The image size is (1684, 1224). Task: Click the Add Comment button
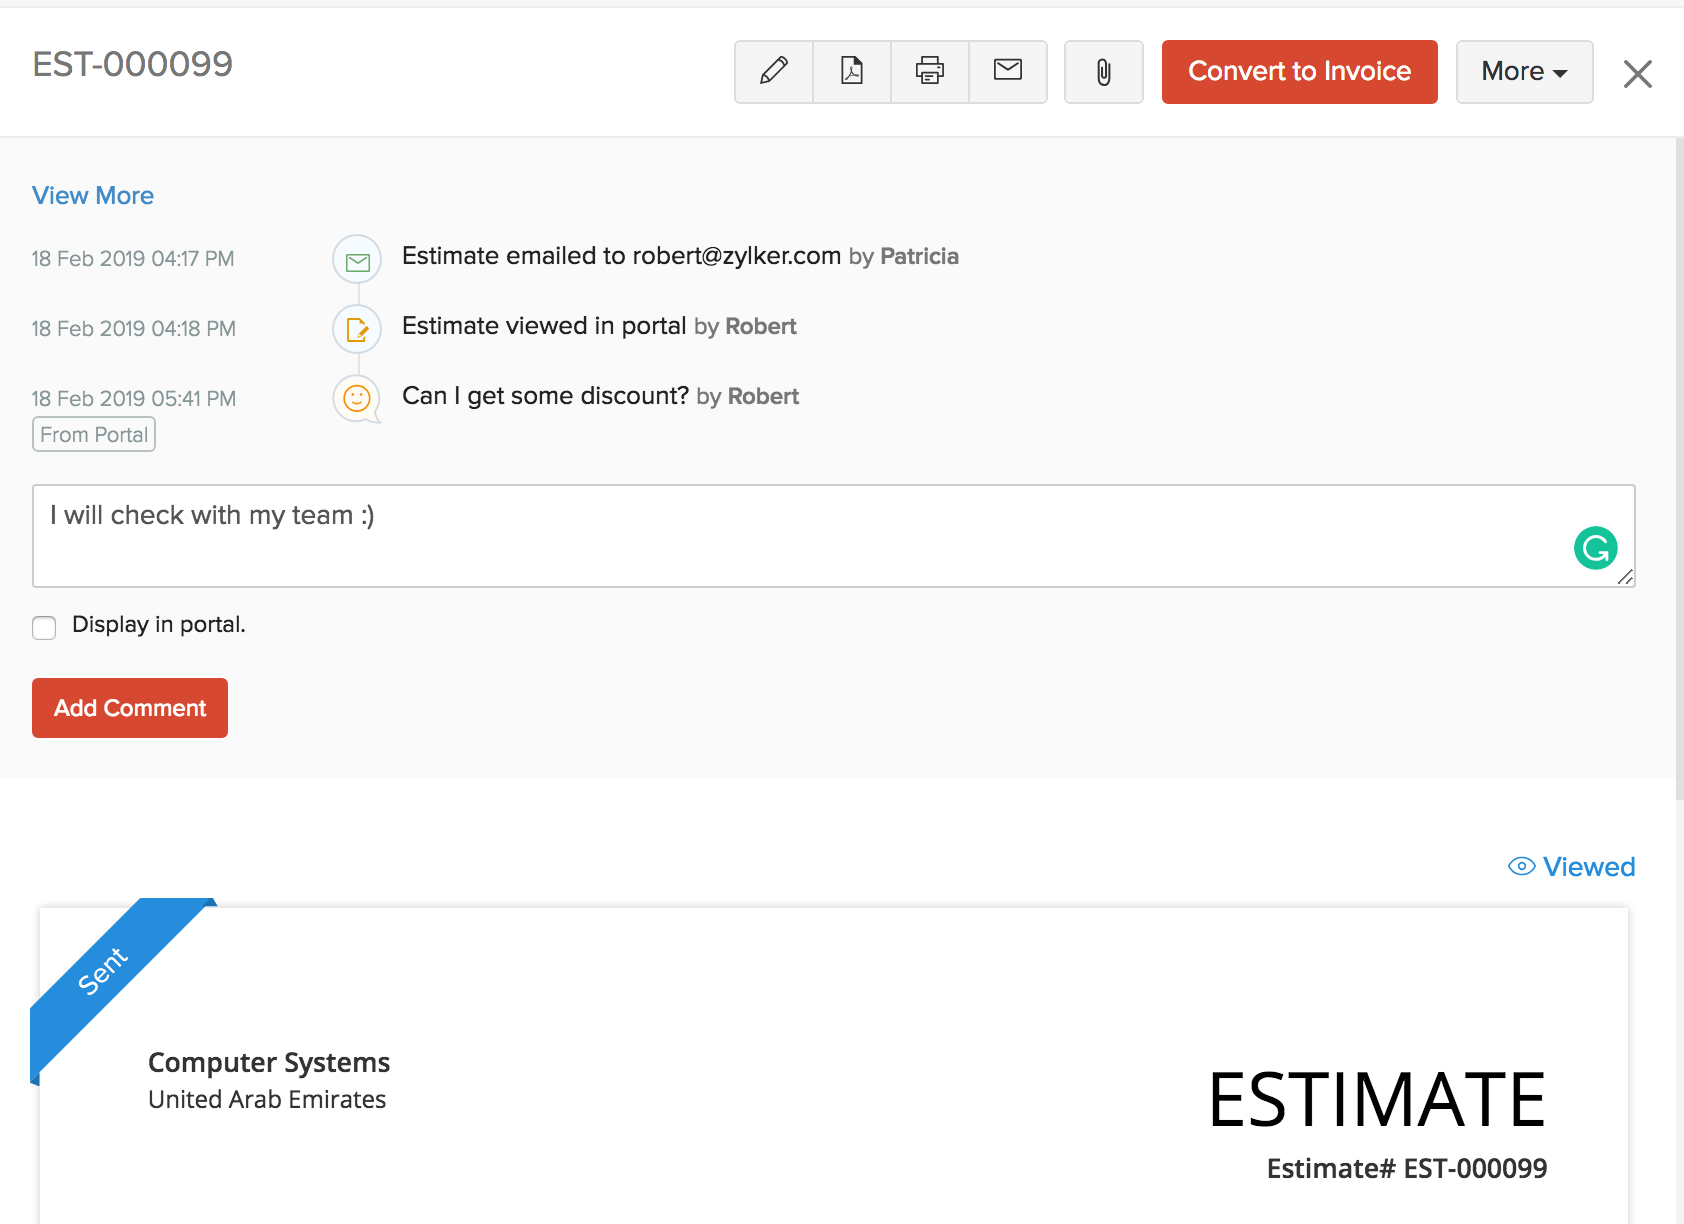129,707
